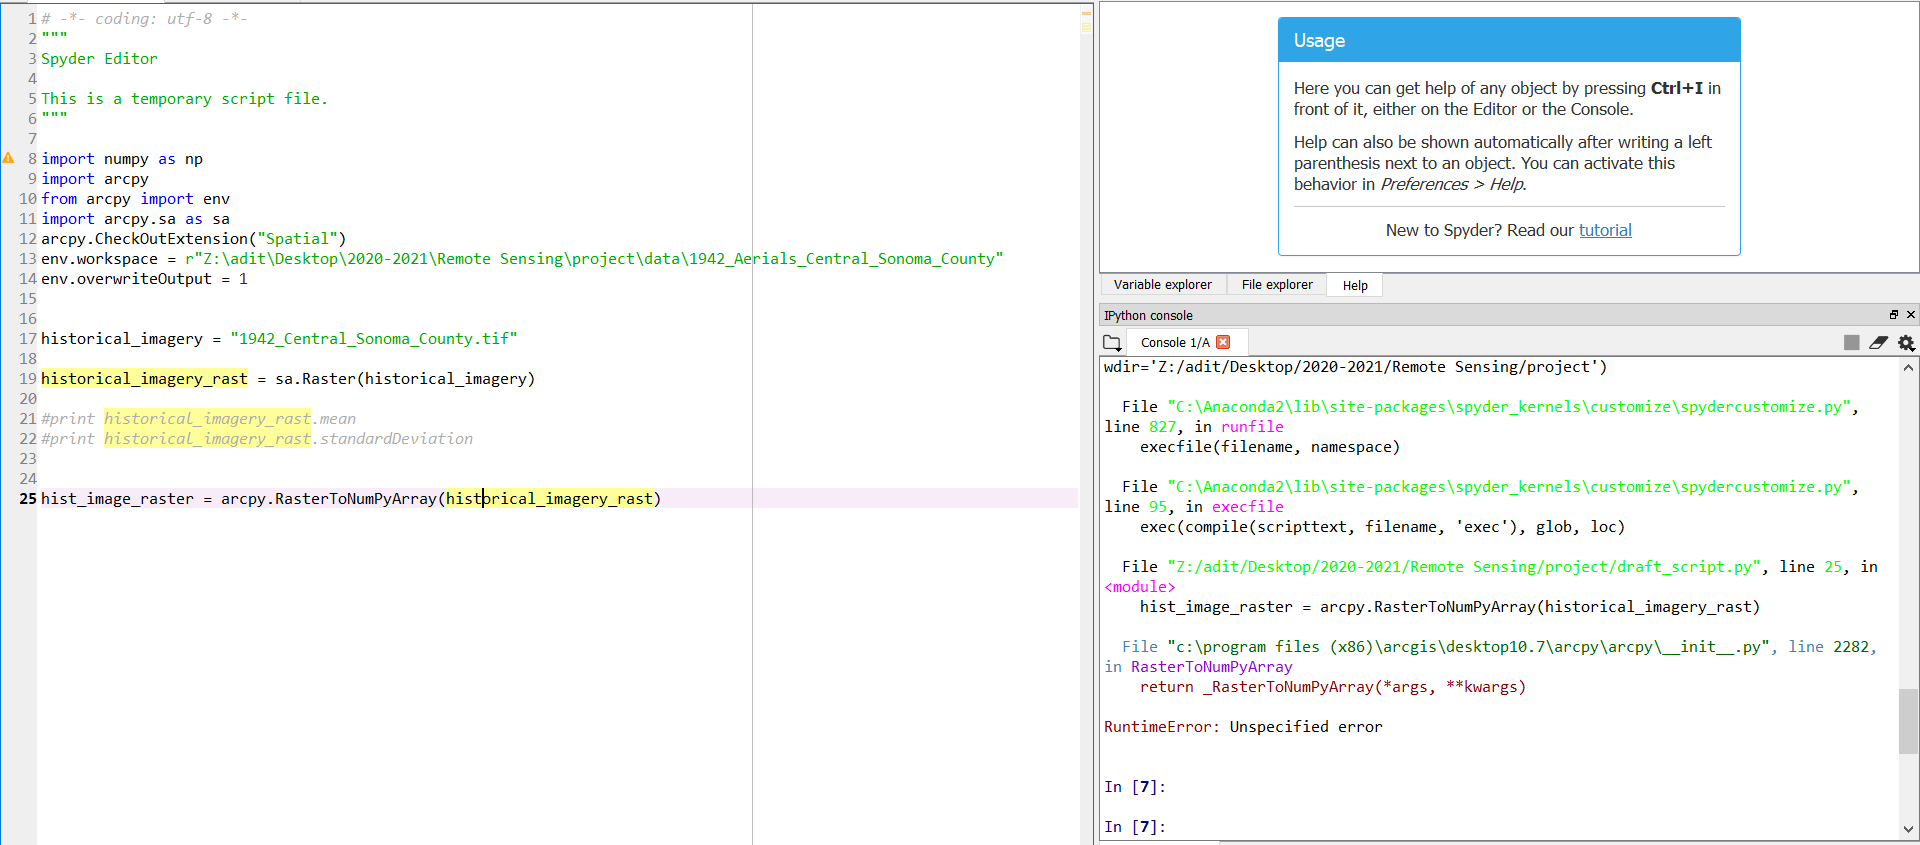Click the commented .mean print line
This screenshot has height=845, width=1920.
point(198,419)
